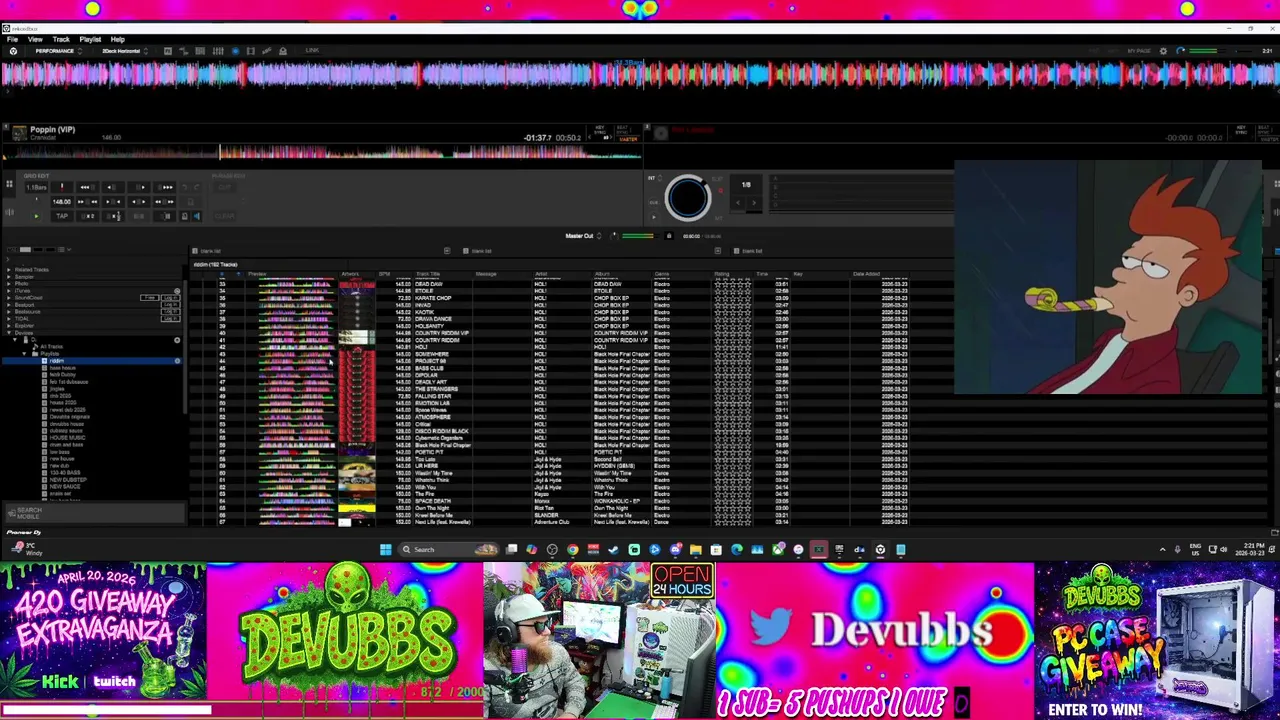Click the large effects knob
1280x720 pixels.
[x=687, y=197]
